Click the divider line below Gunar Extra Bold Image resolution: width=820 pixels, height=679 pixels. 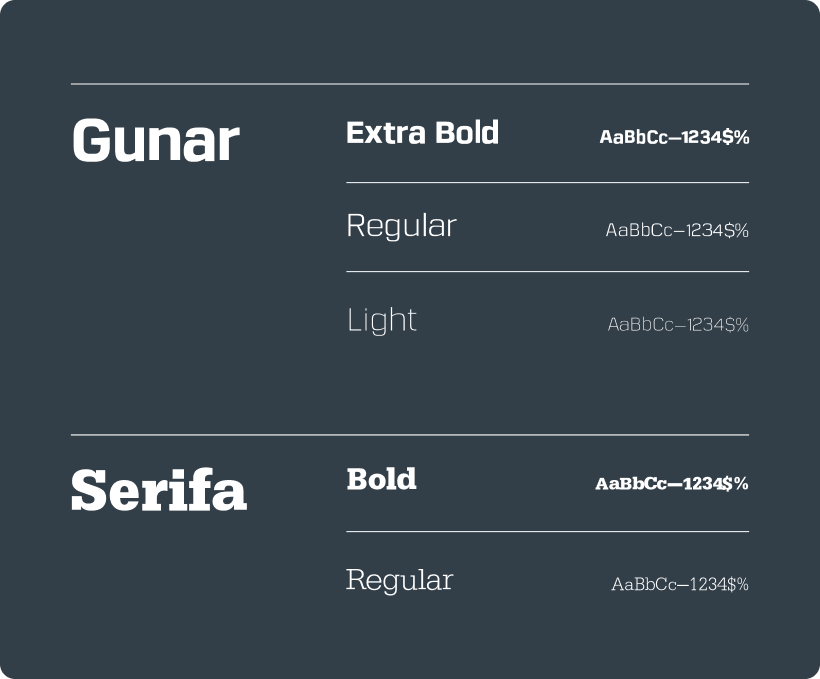click(547, 183)
